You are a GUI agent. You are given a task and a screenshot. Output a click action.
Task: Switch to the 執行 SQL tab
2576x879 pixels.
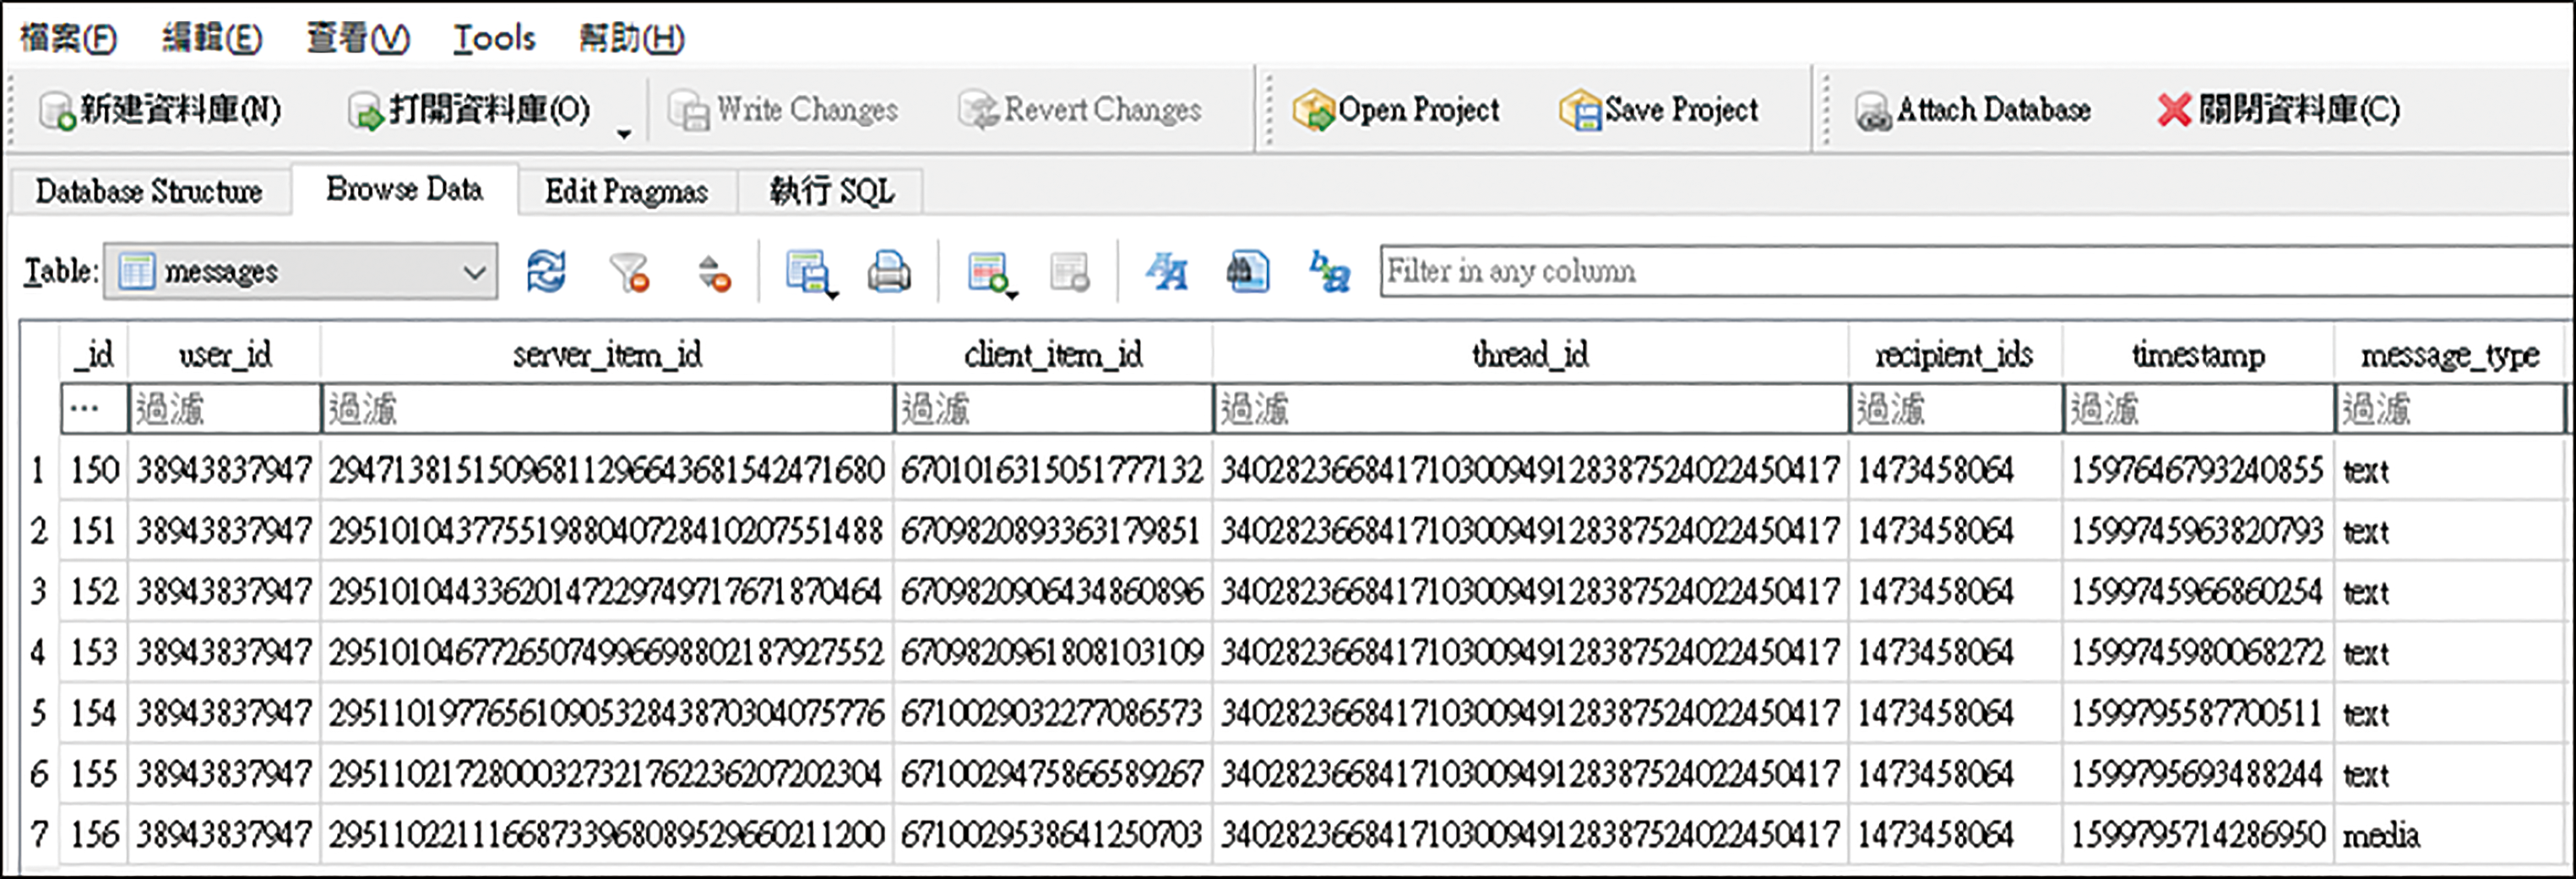pos(831,191)
